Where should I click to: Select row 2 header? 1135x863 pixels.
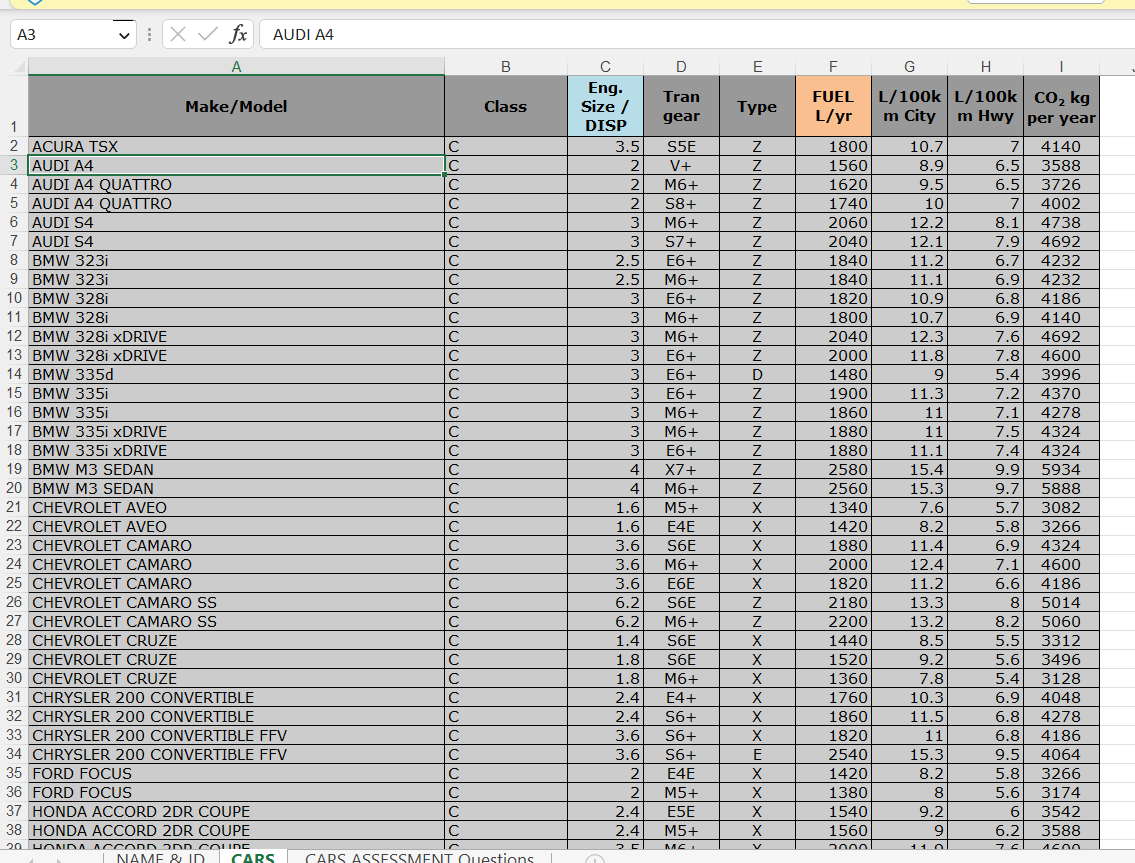(14, 146)
